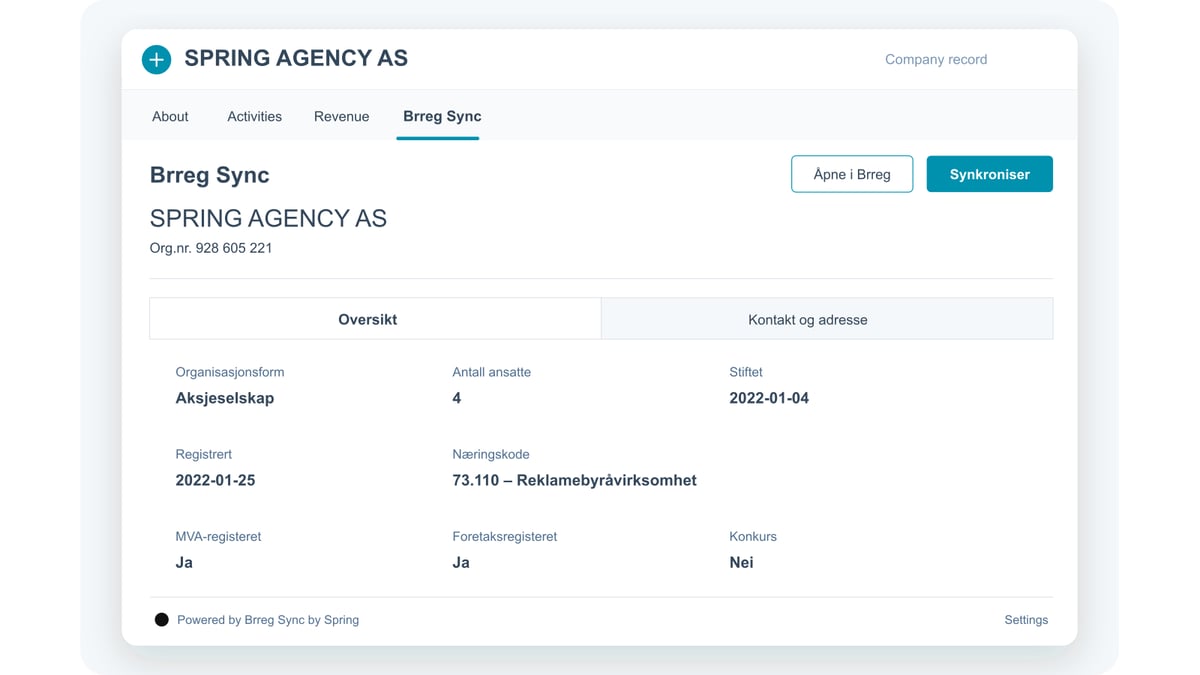The image size is (1200, 675).
Task: Click the Stiftet date 2022-01-04
Action: 769,398
